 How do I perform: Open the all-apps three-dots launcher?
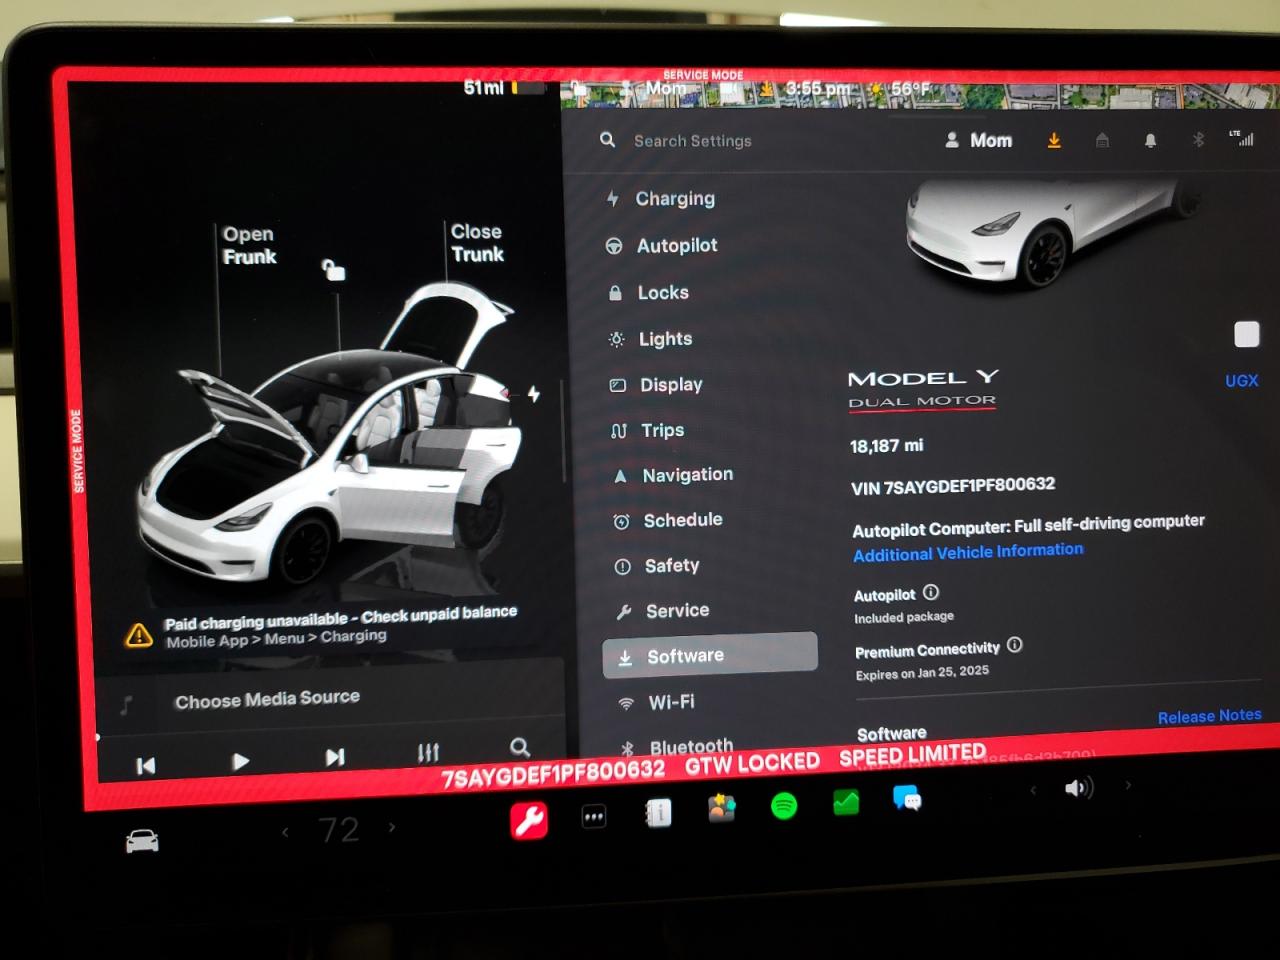pos(594,817)
